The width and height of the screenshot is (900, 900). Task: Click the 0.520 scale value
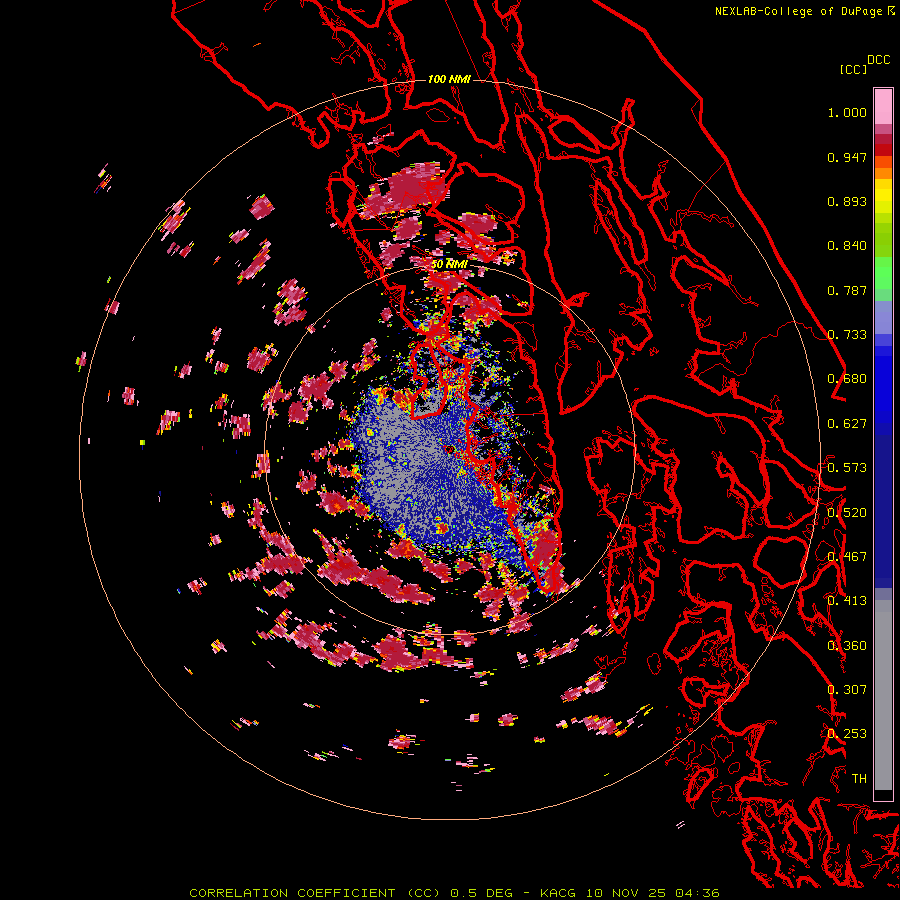coord(847,512)
